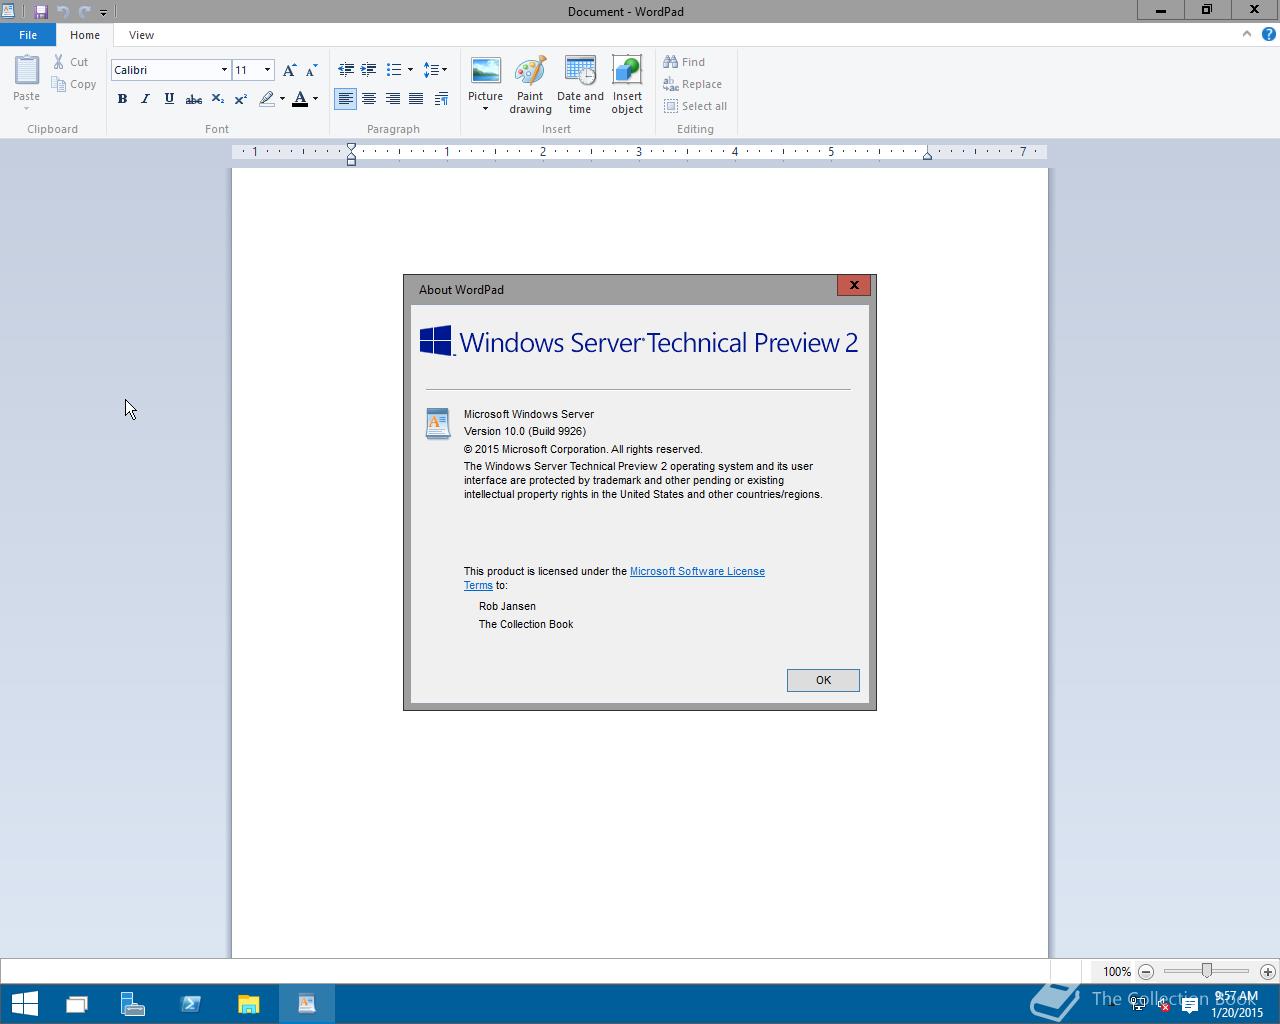
Task: Open the Paragraph settings icon
Action: pos(441,99)
